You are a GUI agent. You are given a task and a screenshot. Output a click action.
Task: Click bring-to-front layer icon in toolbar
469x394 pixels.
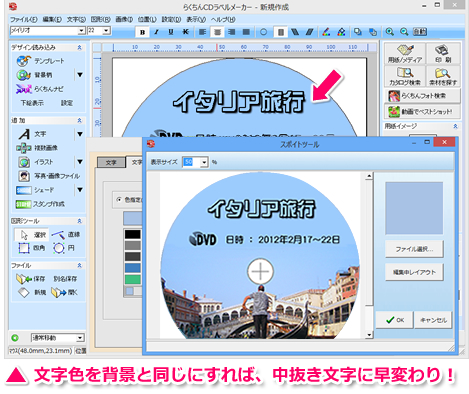click(358, 32)
